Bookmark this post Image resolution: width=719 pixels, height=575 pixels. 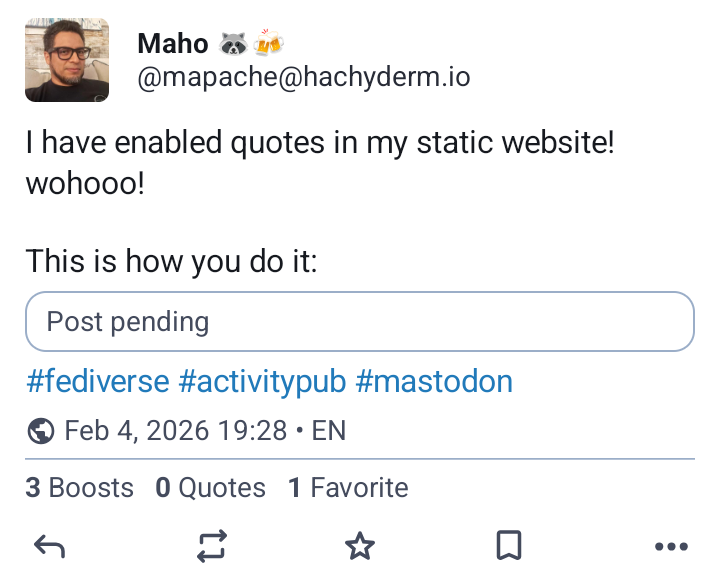508,546
